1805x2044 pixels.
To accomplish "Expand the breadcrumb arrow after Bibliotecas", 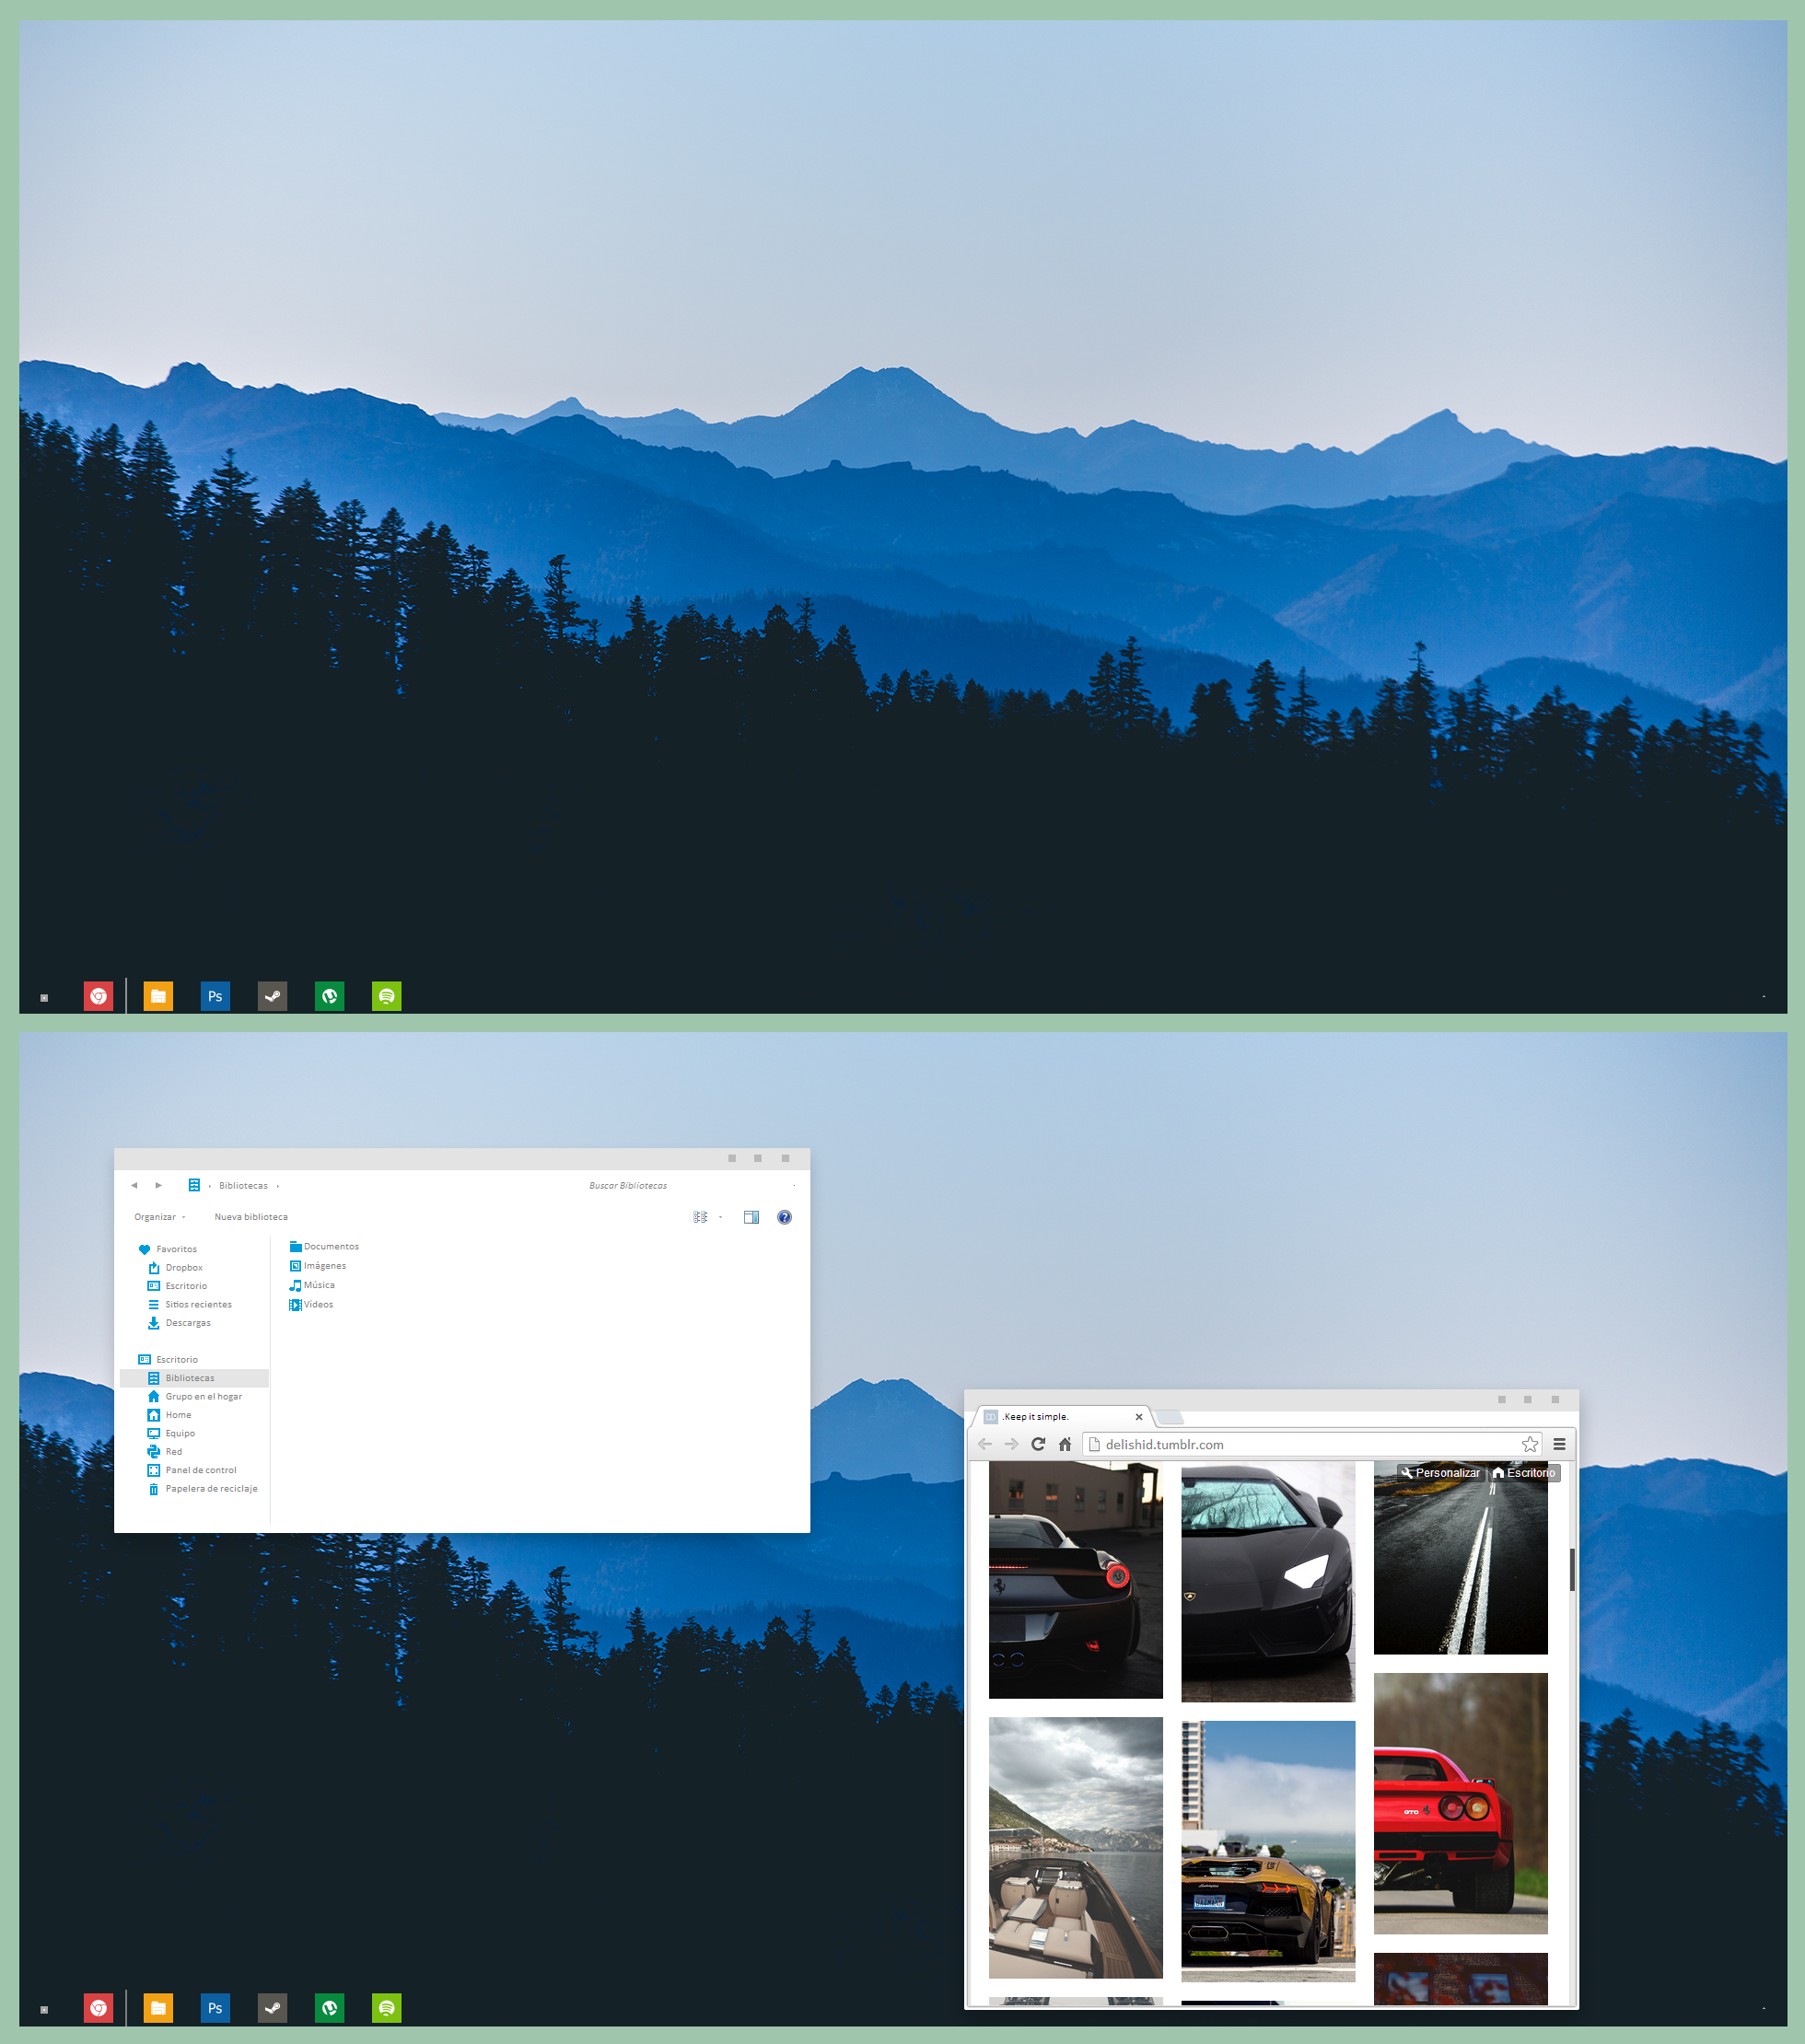I will (277, 1185).
